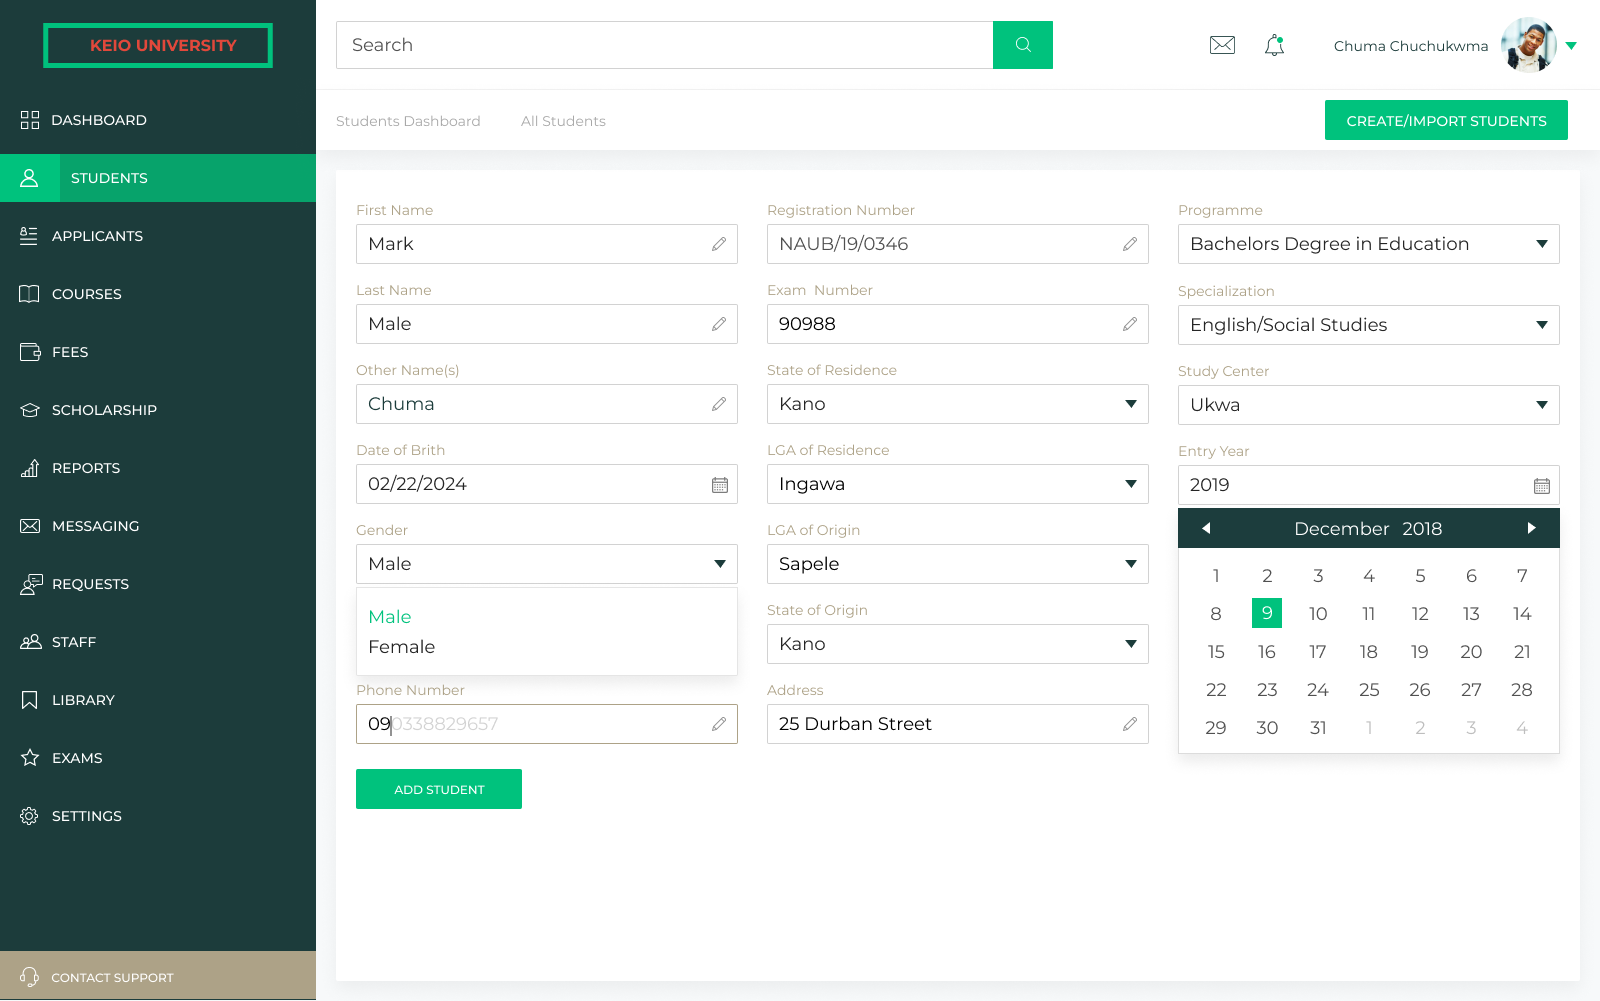Click the ADD STUDENT button
This screenshot has width=1600, height=1001.
click(438, 789)
